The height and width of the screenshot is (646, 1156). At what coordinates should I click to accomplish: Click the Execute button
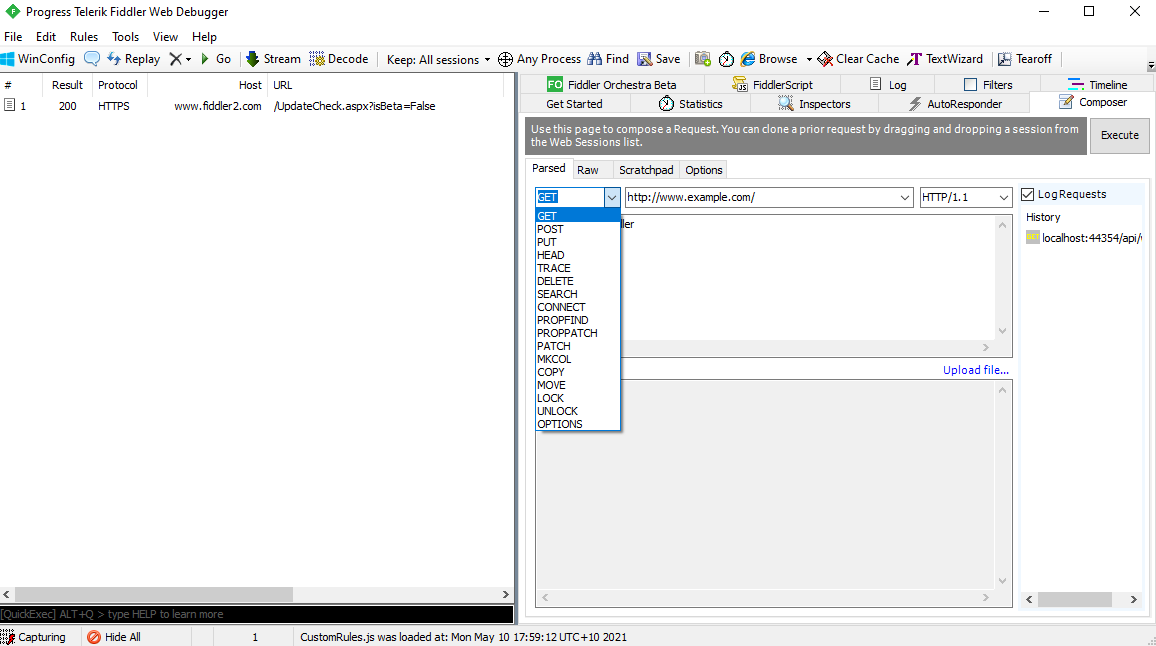tap(1119, 136)
